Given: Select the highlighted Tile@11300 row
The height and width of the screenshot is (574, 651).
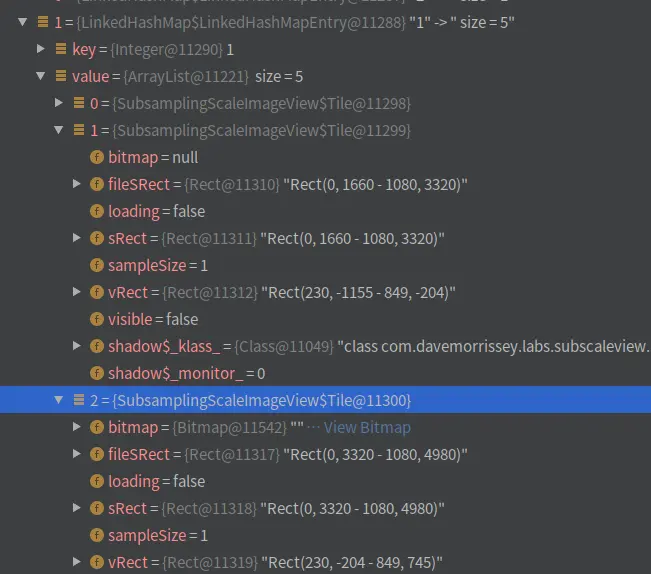Looking at the screenshot, I should [326, 400].
